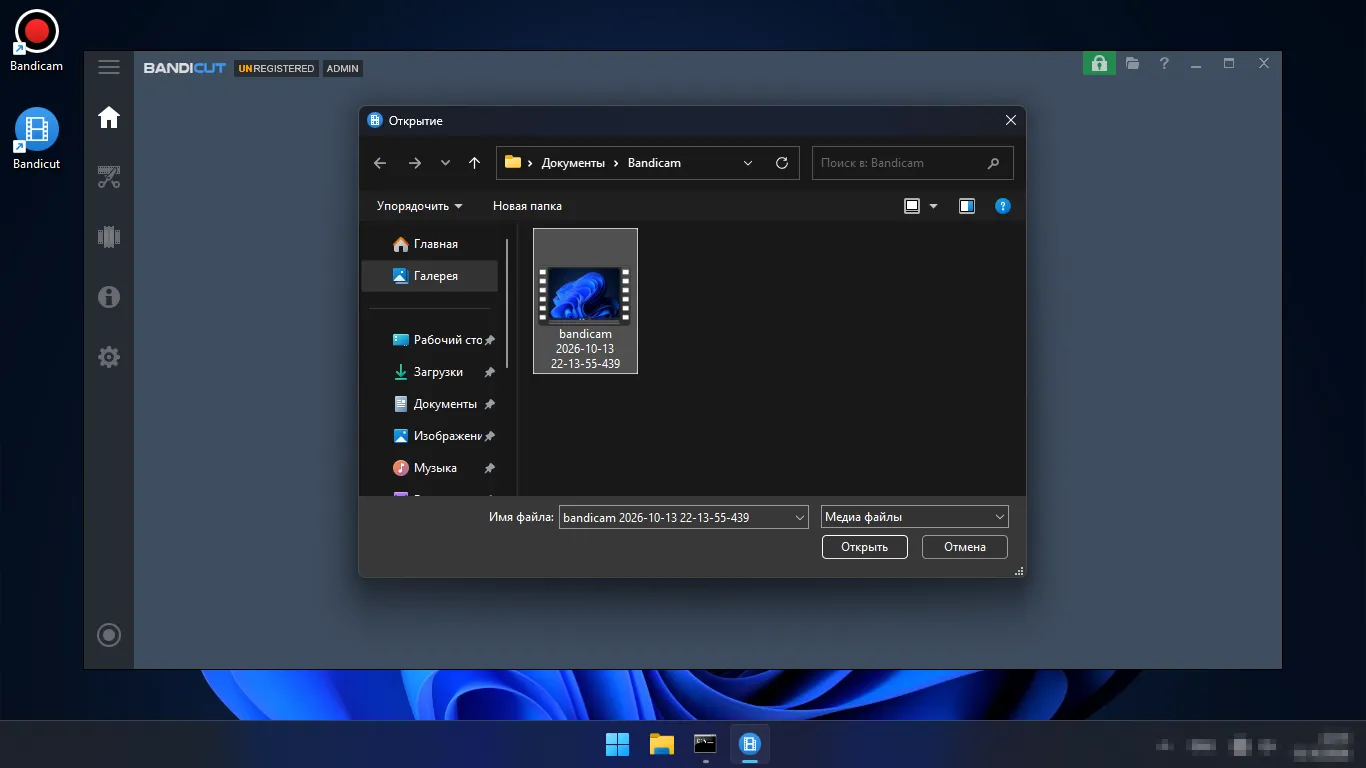This screenshot has width=1366, height=768.
Task: Select Музыка in the navigation pane
Action: [430, 468]
